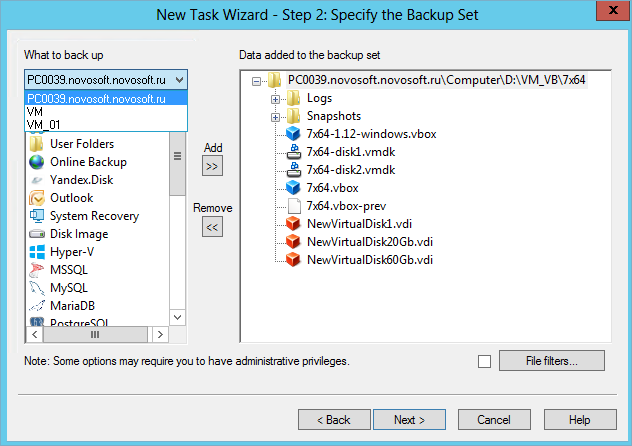Screen dimensions: 632x446
Task: Click the MSSQL icon
Action: (x=37, y=270)
